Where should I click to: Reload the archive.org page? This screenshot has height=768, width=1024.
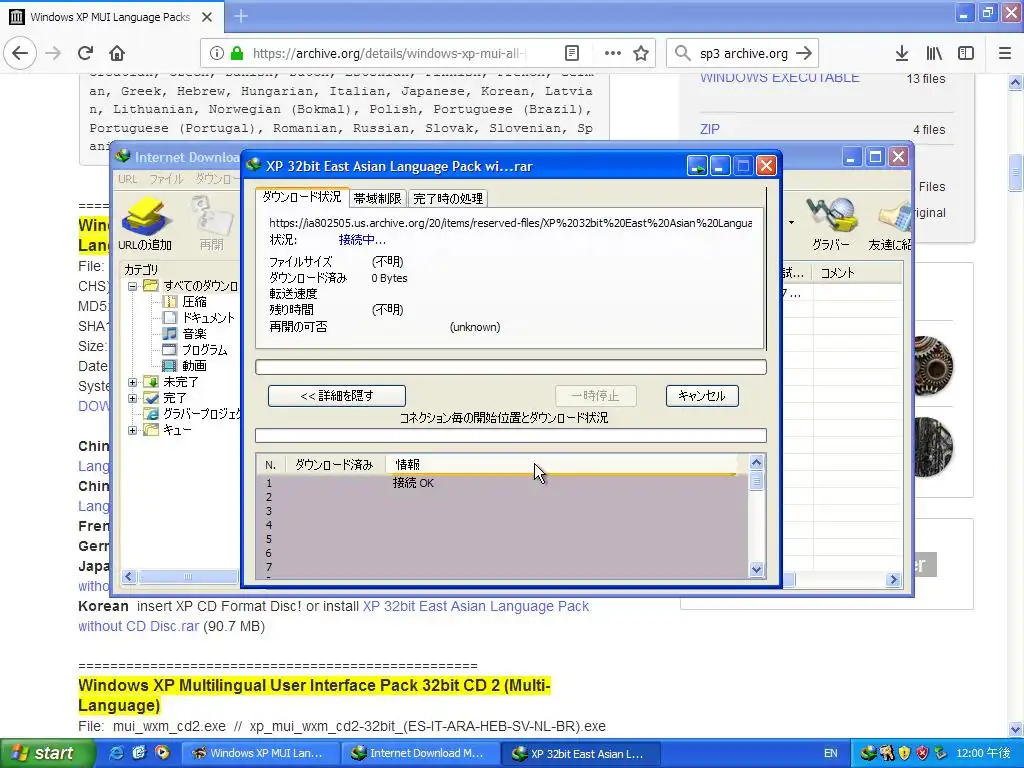[x=85, y=53]
